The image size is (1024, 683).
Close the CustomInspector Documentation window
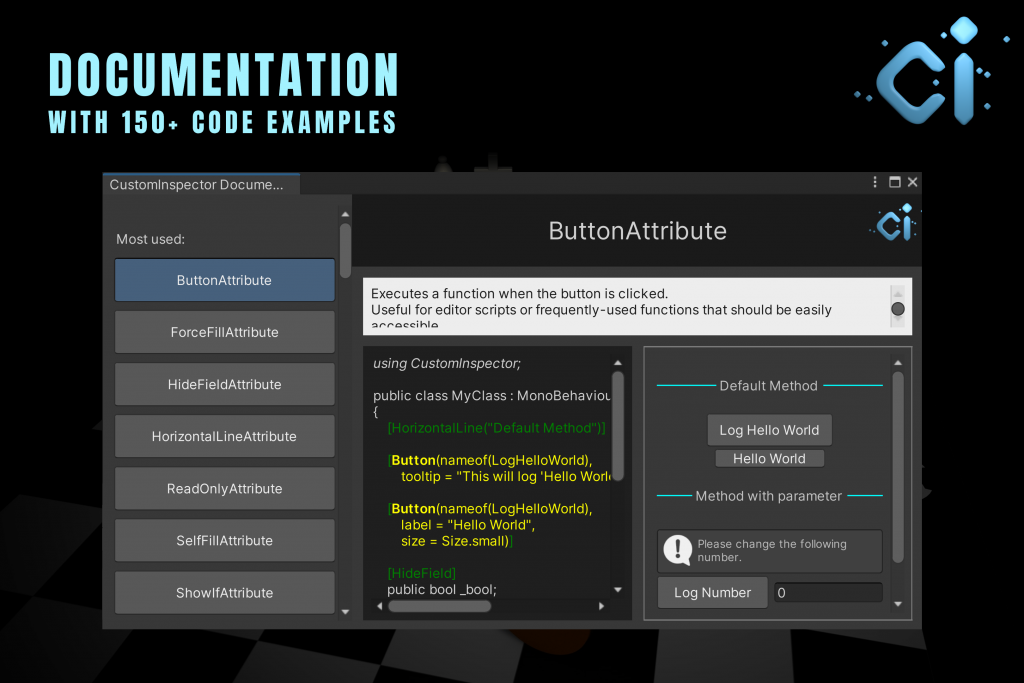[912, 182]
